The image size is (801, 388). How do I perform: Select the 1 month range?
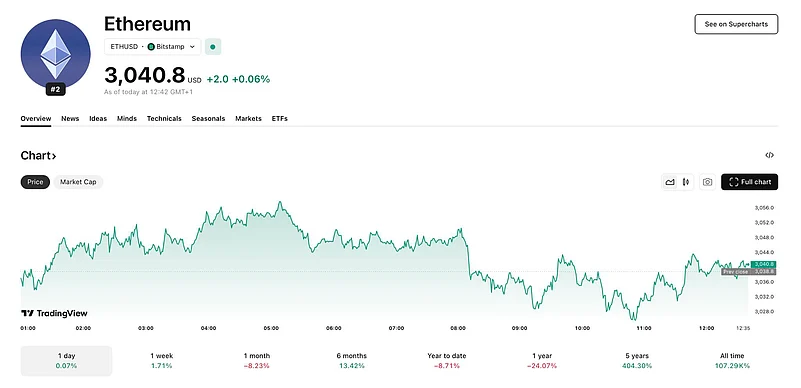pyautogui.click(x=257, y=361)
